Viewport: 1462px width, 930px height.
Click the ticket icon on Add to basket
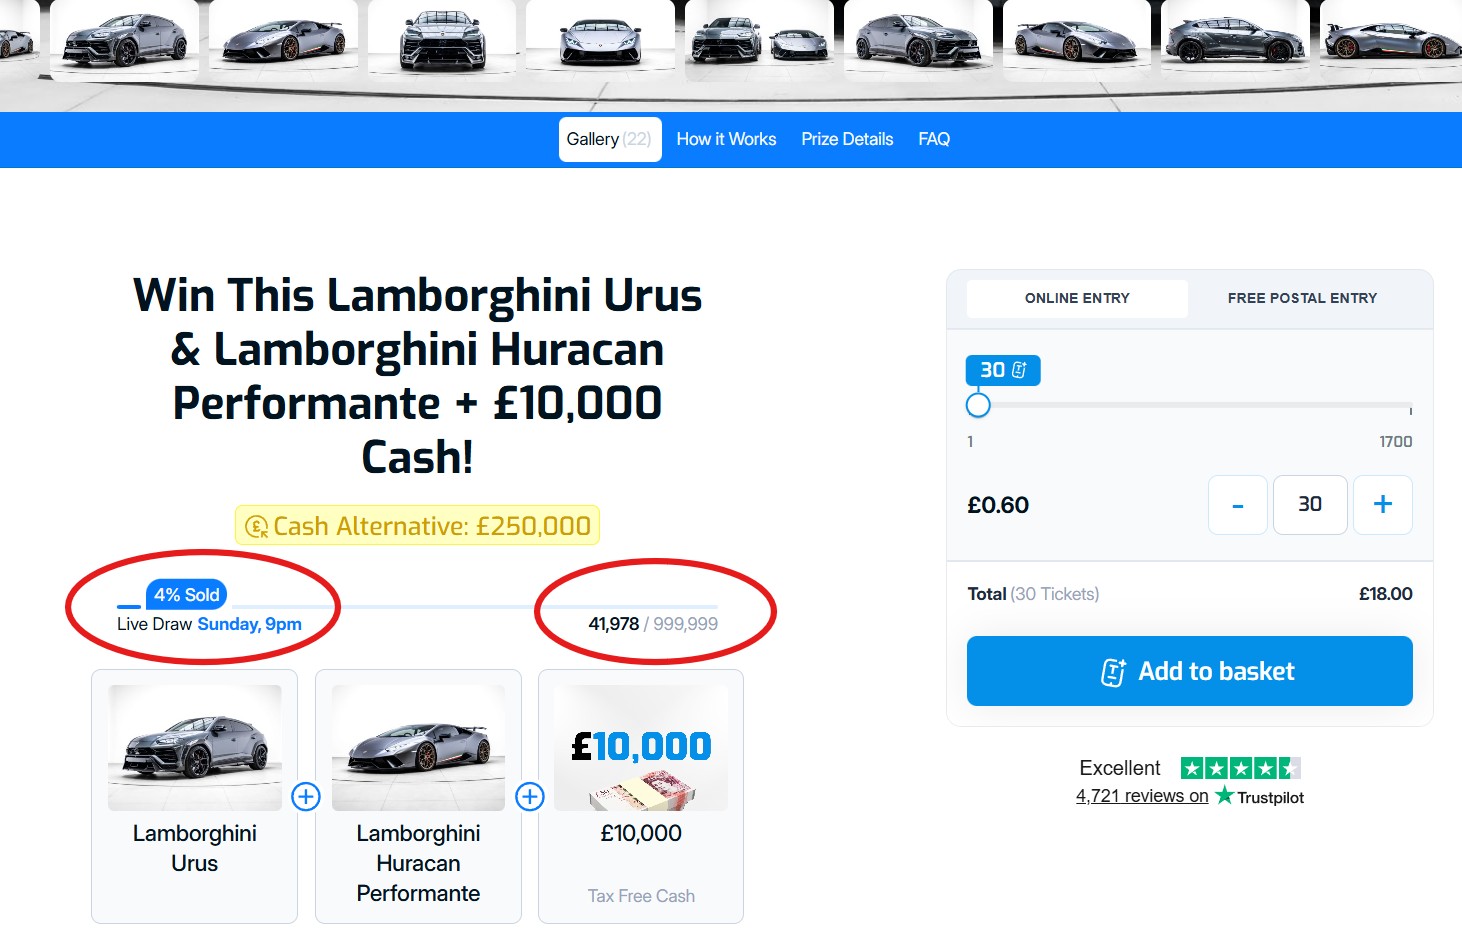(x=1113, y=672)
